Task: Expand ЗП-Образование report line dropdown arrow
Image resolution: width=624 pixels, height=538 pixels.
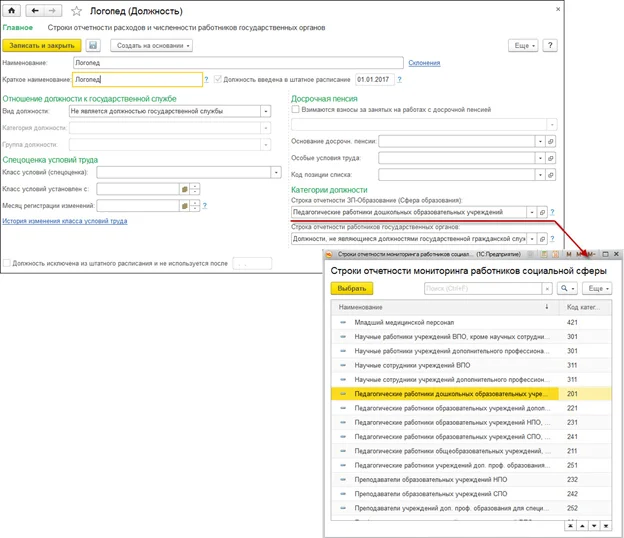Action: pos(532,212)
